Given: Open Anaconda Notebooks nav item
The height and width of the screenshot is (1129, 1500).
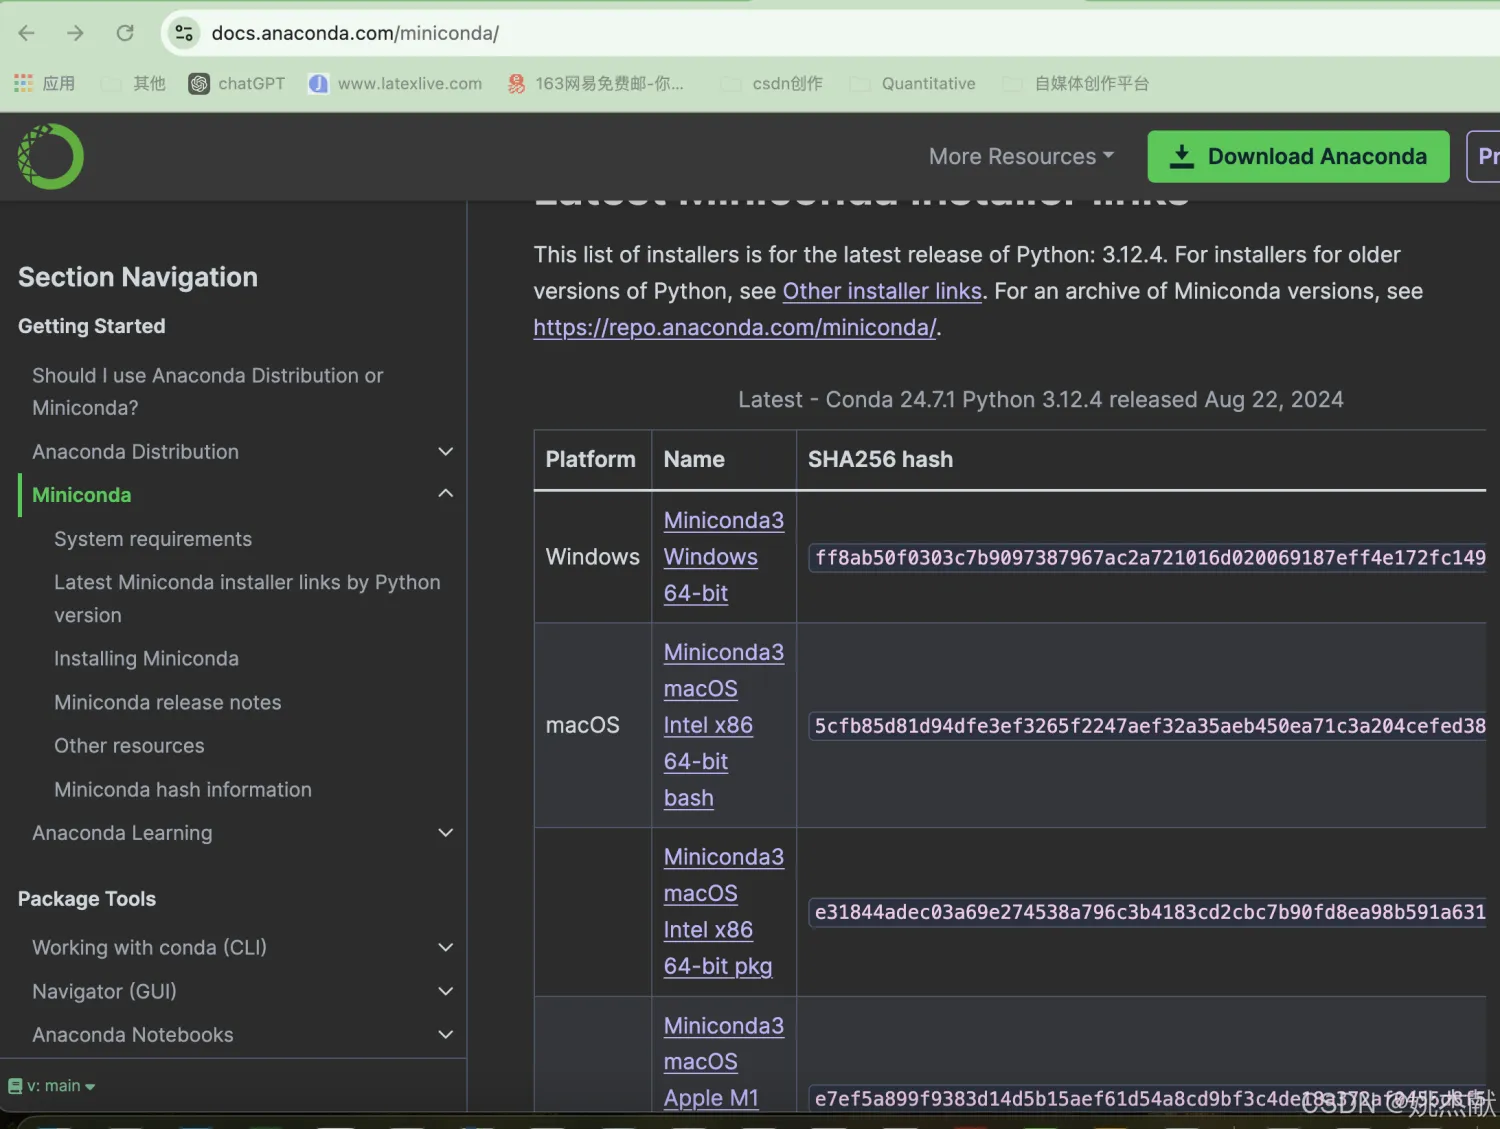Looking at the screenshot, I should [x=133, y=1035].
